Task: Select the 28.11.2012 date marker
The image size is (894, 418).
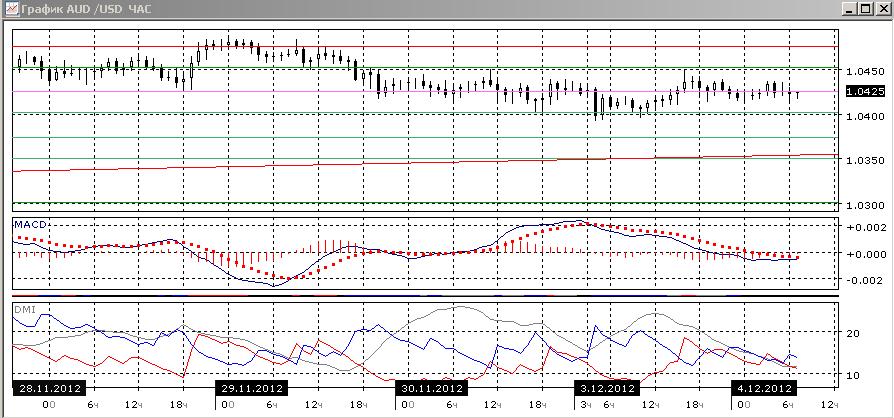Action: (x=49, y=388)
